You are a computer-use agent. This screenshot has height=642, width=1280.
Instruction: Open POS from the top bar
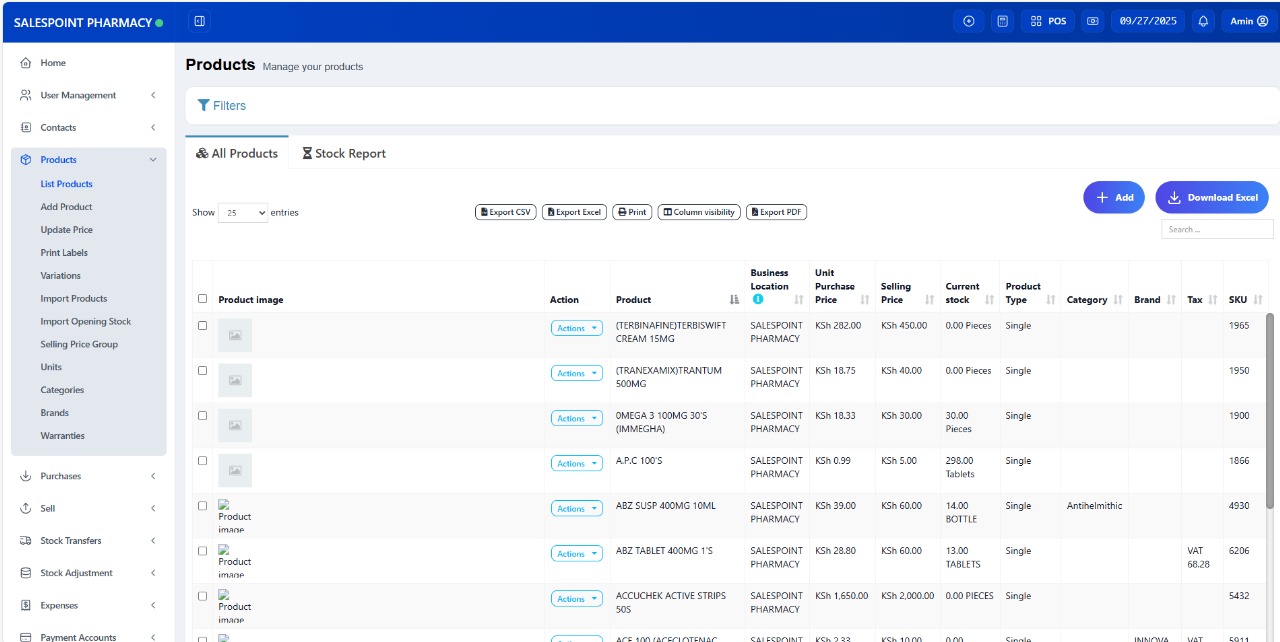click(x=1047, y=21)
